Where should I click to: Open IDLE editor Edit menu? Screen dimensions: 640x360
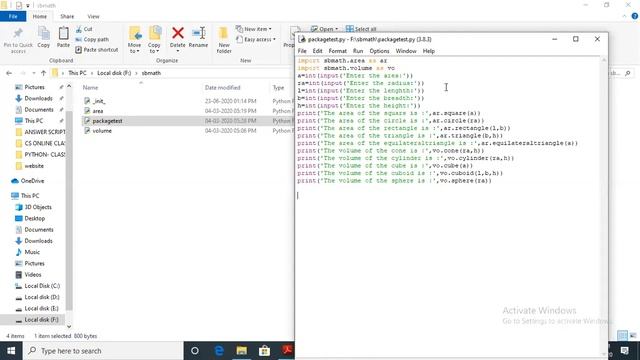pyautogui.click(x=318, y=51)
